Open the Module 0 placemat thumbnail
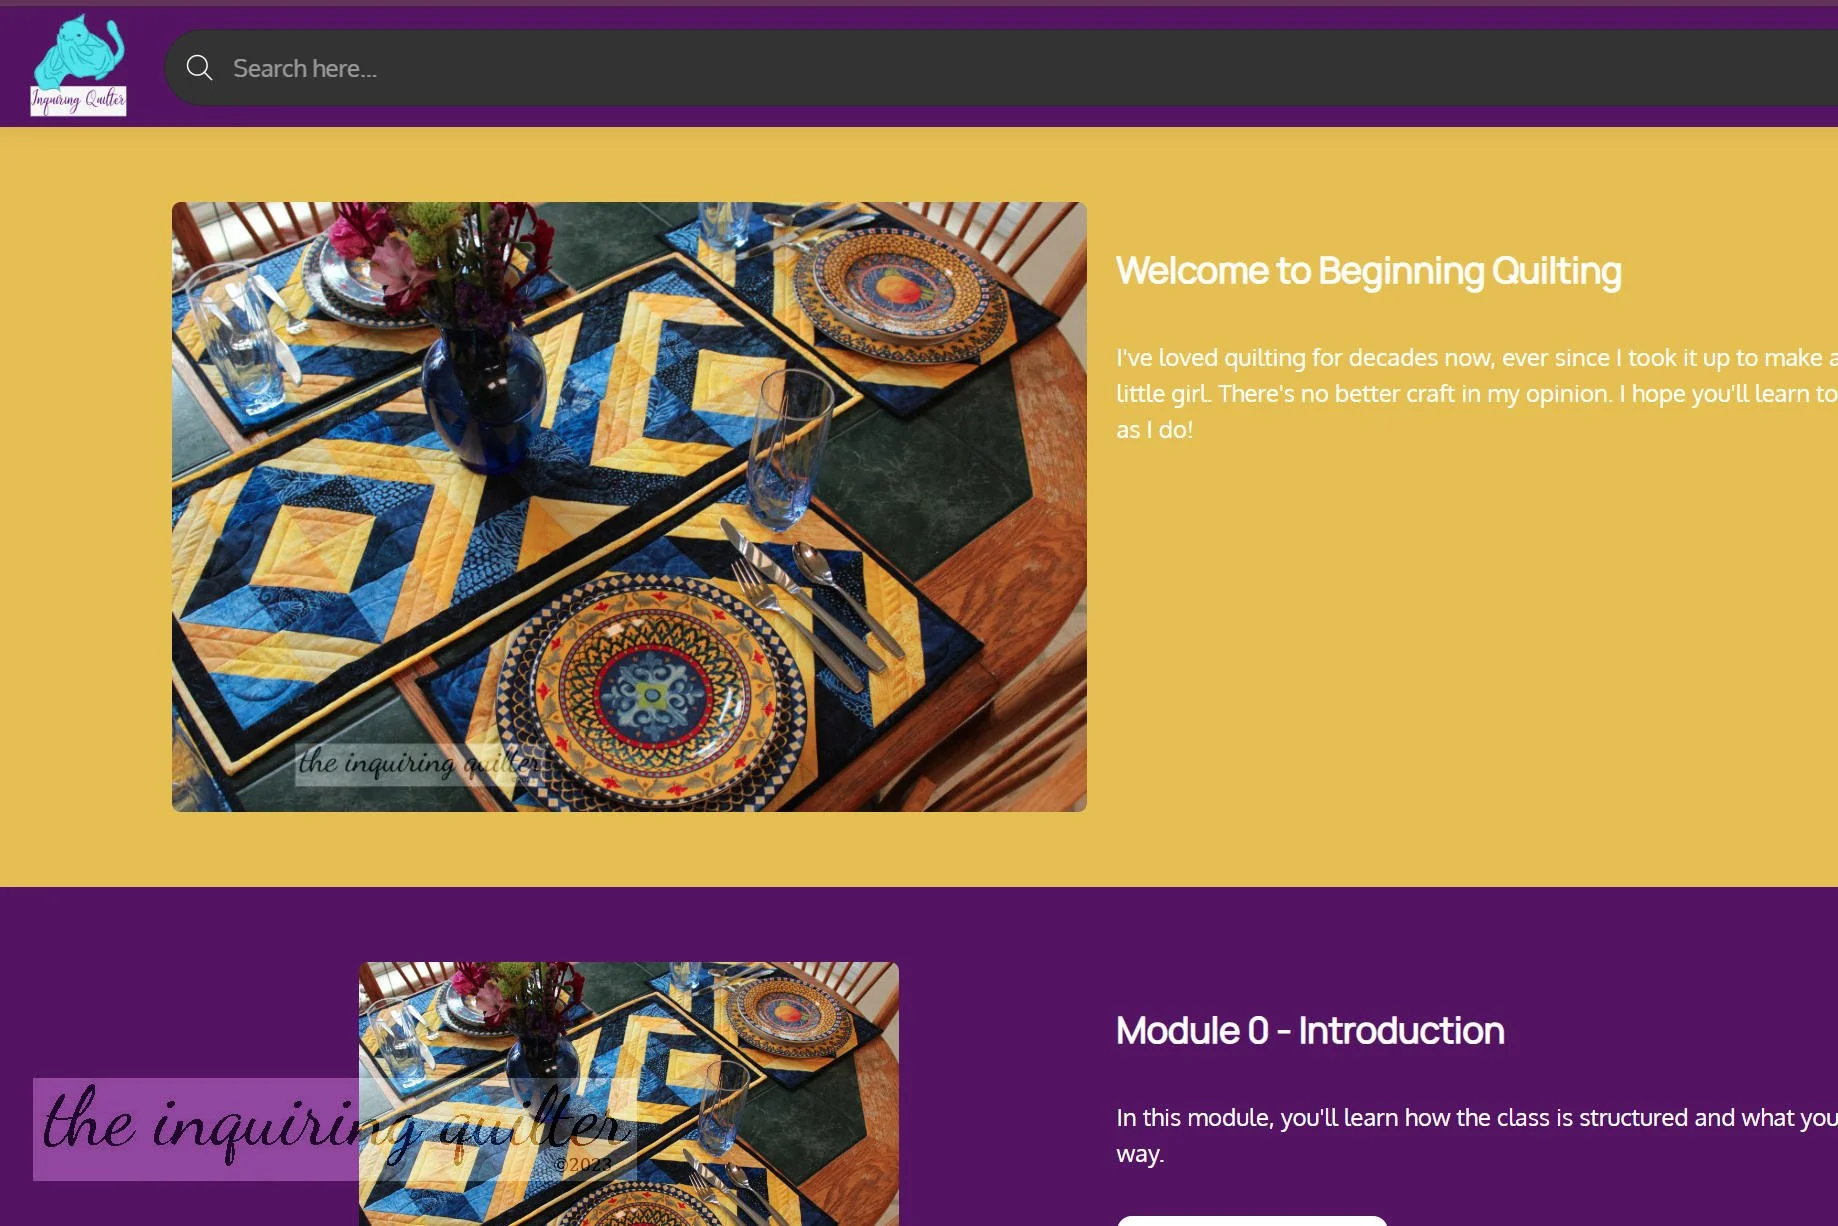1838x1226 pixels. 629,1094
